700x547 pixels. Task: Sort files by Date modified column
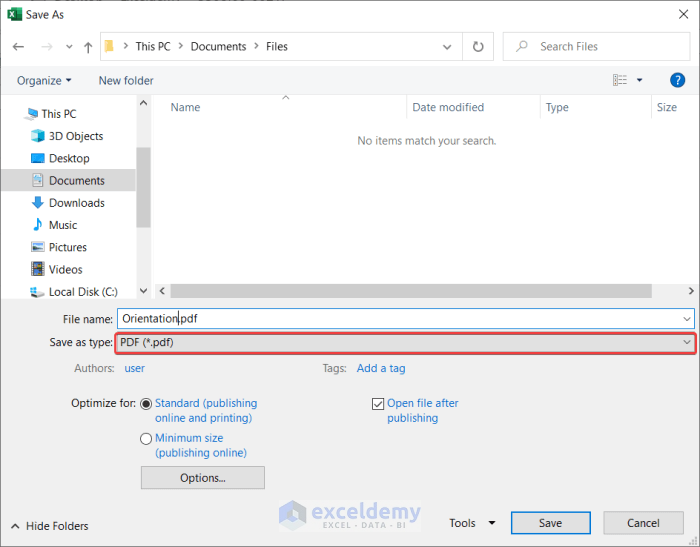click(x=448, y=107)
